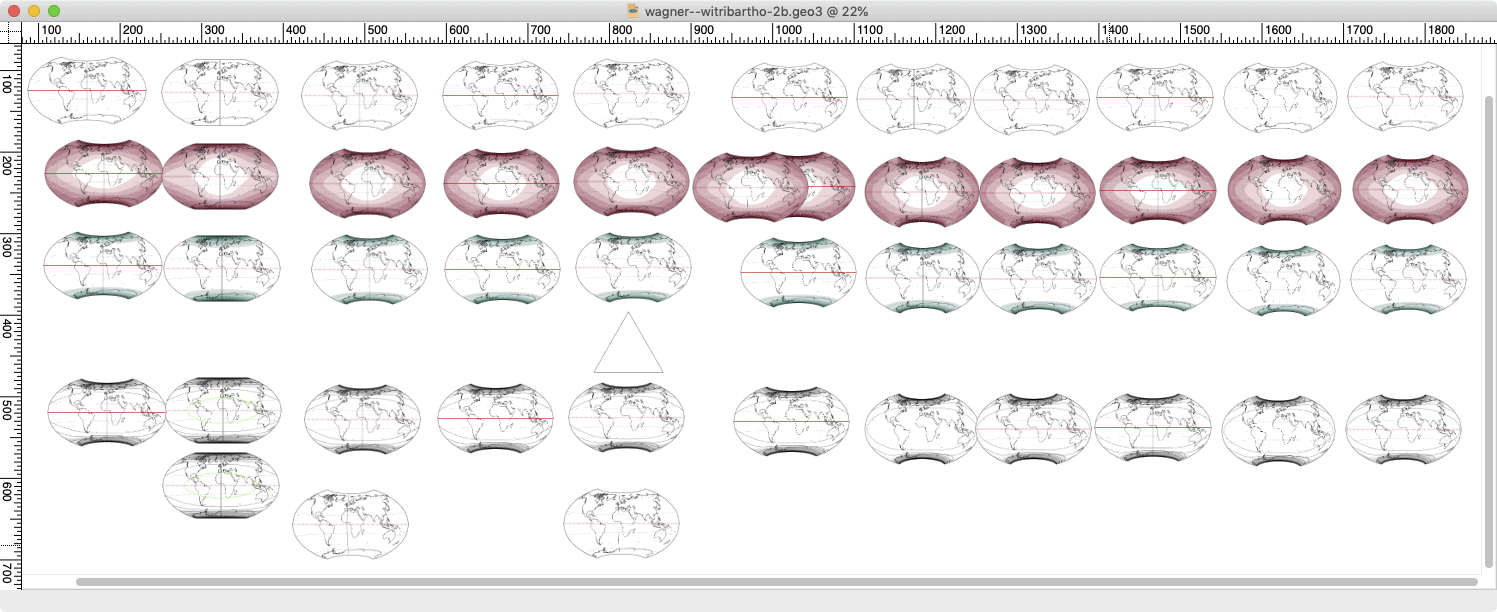Select the top-left outline map with red equator
Image resolution: width=1497 pixels, height=612 pixels.
click(x=87, y=91)
